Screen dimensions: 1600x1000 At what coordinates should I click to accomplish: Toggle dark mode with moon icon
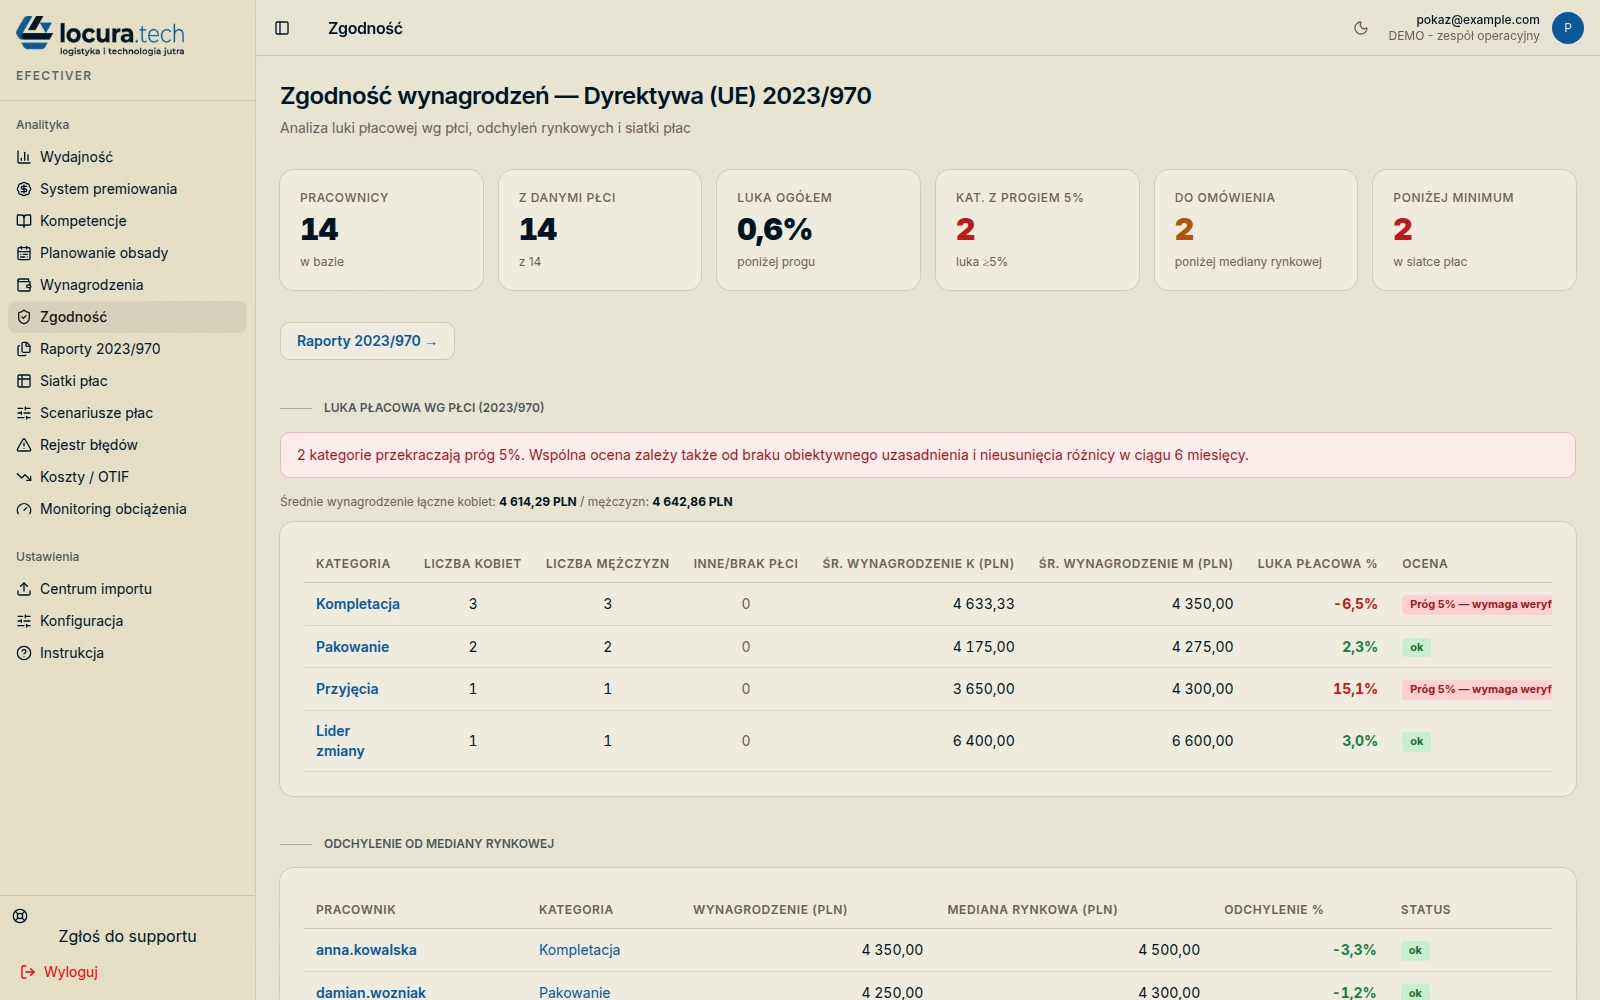[1361, 28]
